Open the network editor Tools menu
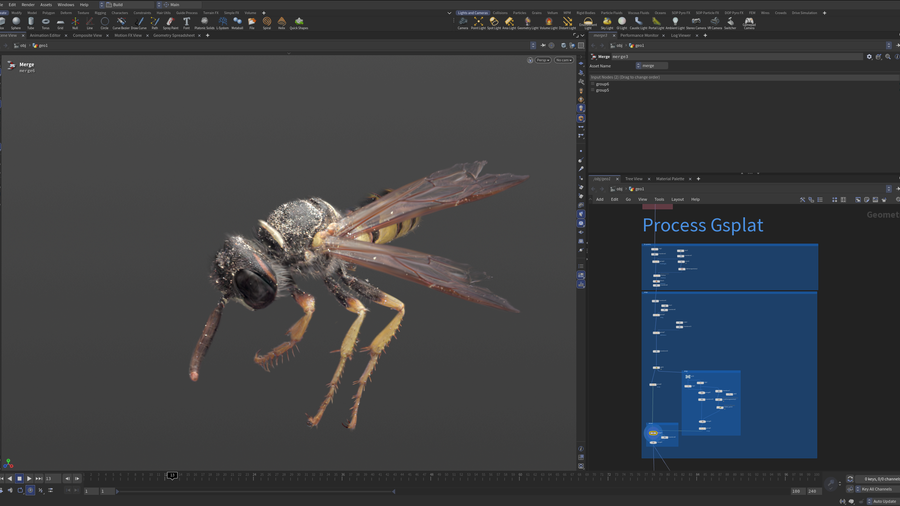 tap(659, 200)
